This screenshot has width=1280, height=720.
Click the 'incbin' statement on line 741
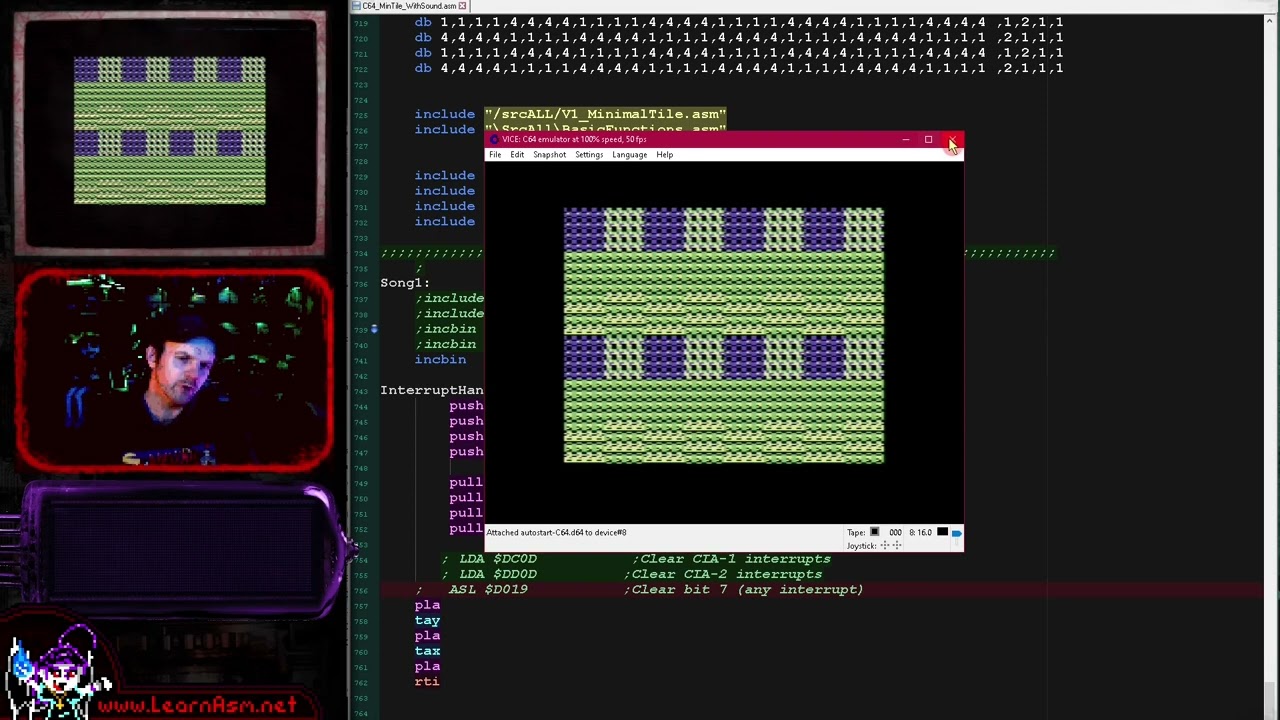pos(440,360)
